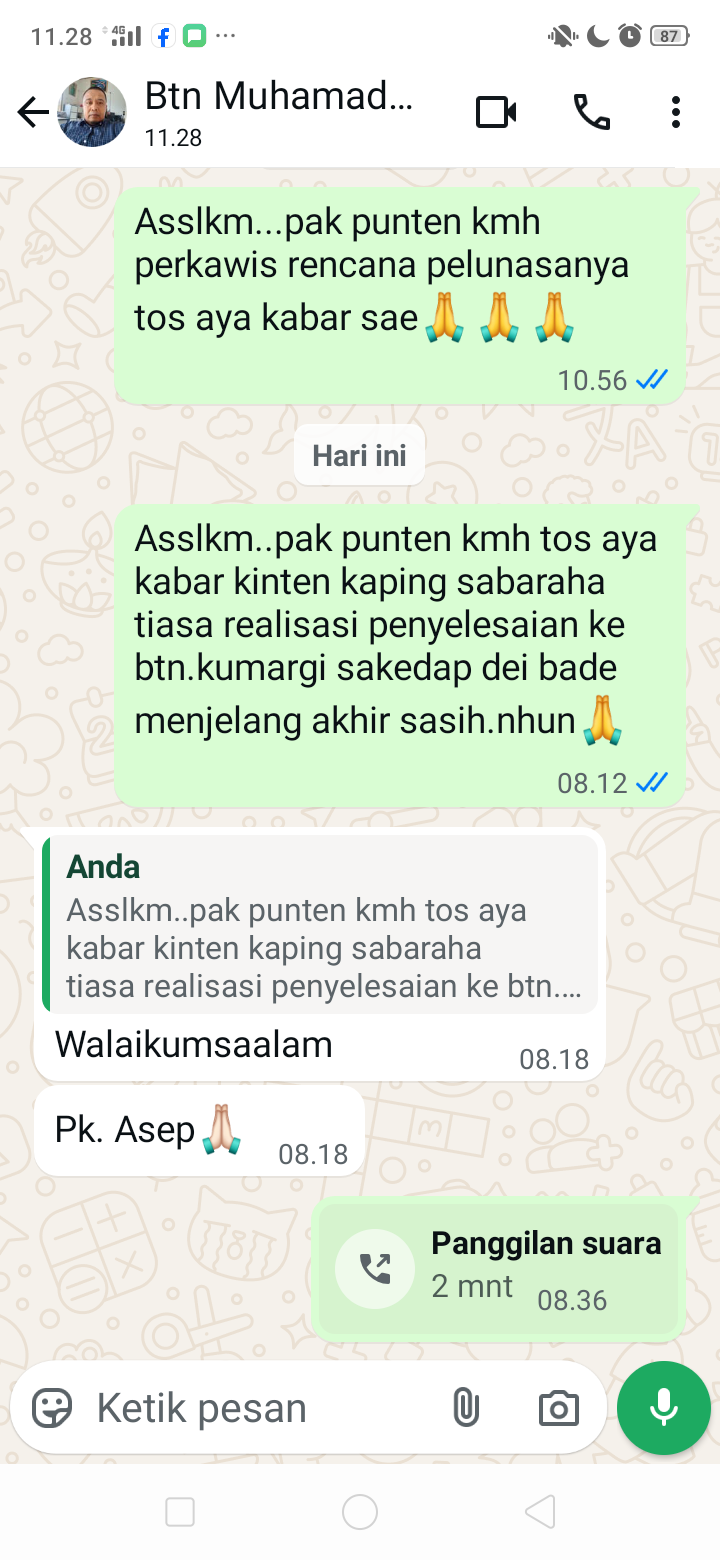Tap Android back navigation triangle

click(x=540, y=1512)
